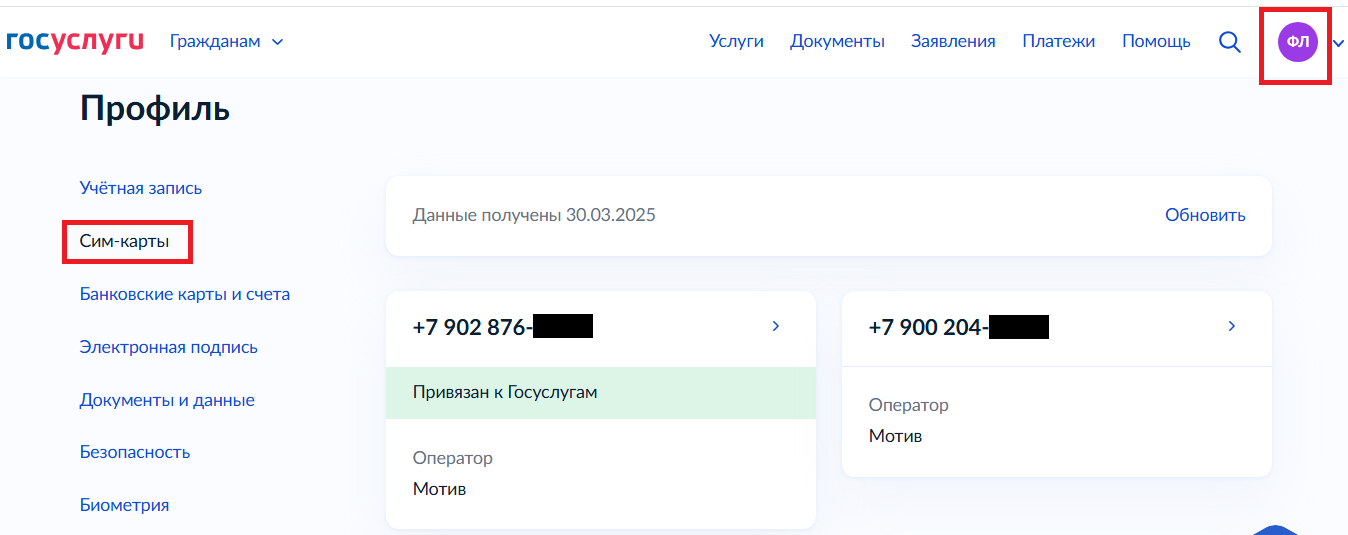Select Платежи in the top menu
The image size is (1348, 535).
(1058, 42)
